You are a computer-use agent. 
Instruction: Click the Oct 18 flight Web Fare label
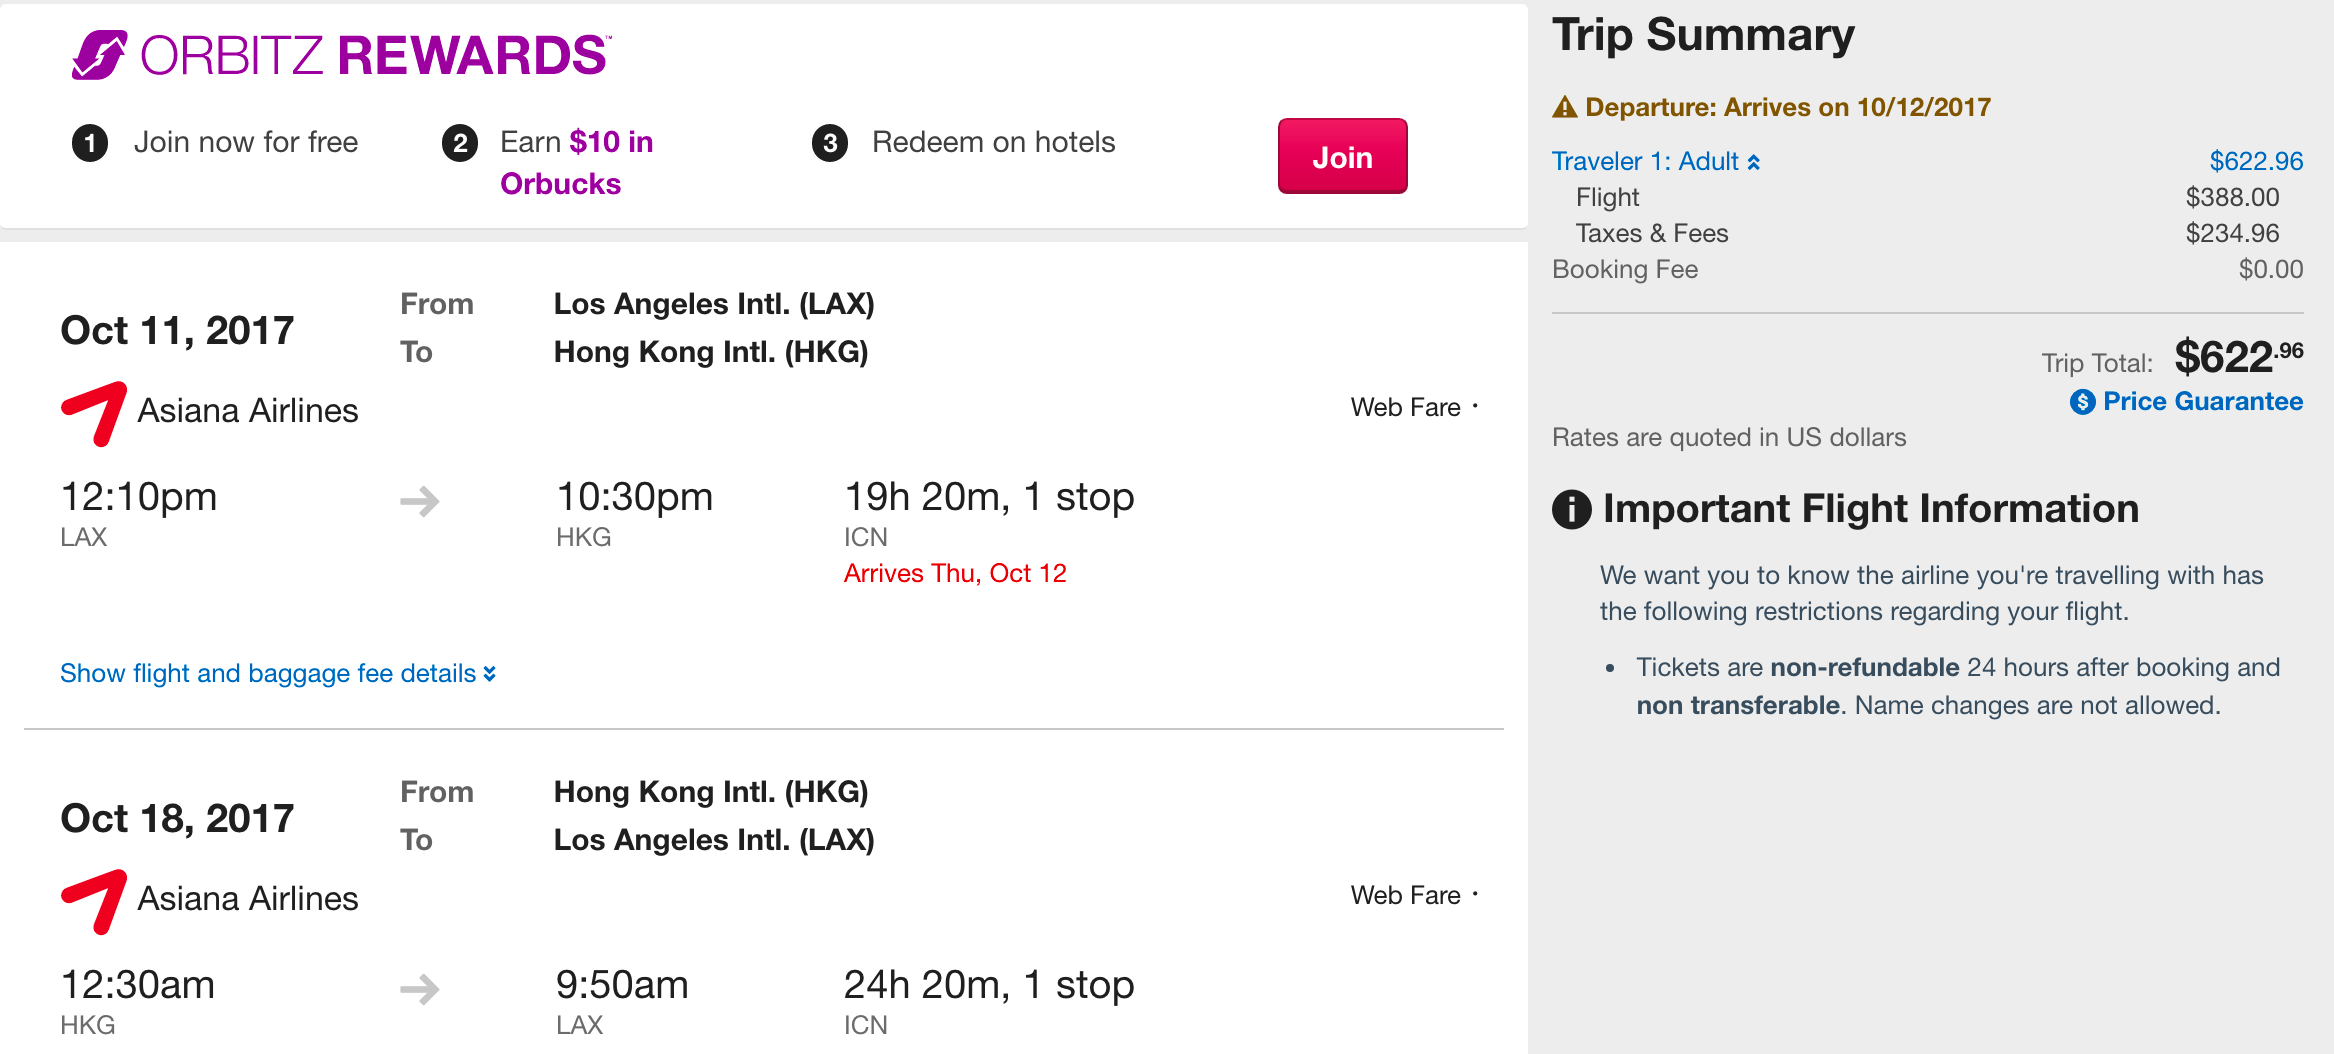[1405, 895]
